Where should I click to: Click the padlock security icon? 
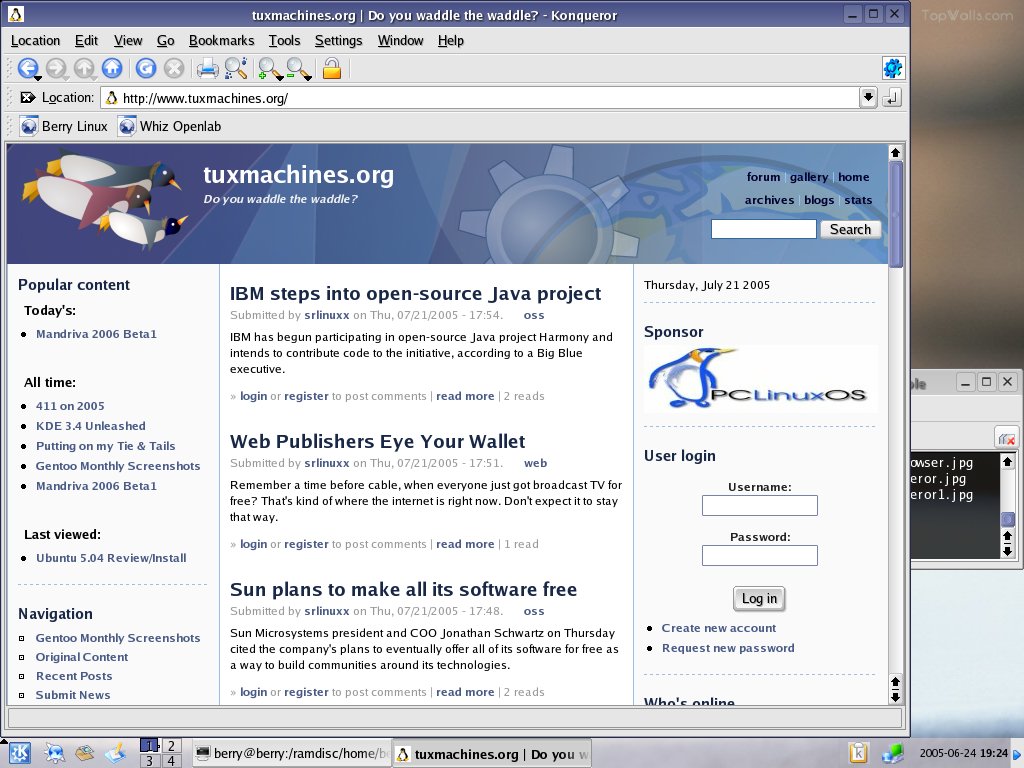pyautogui.click(x=332, y=68)
